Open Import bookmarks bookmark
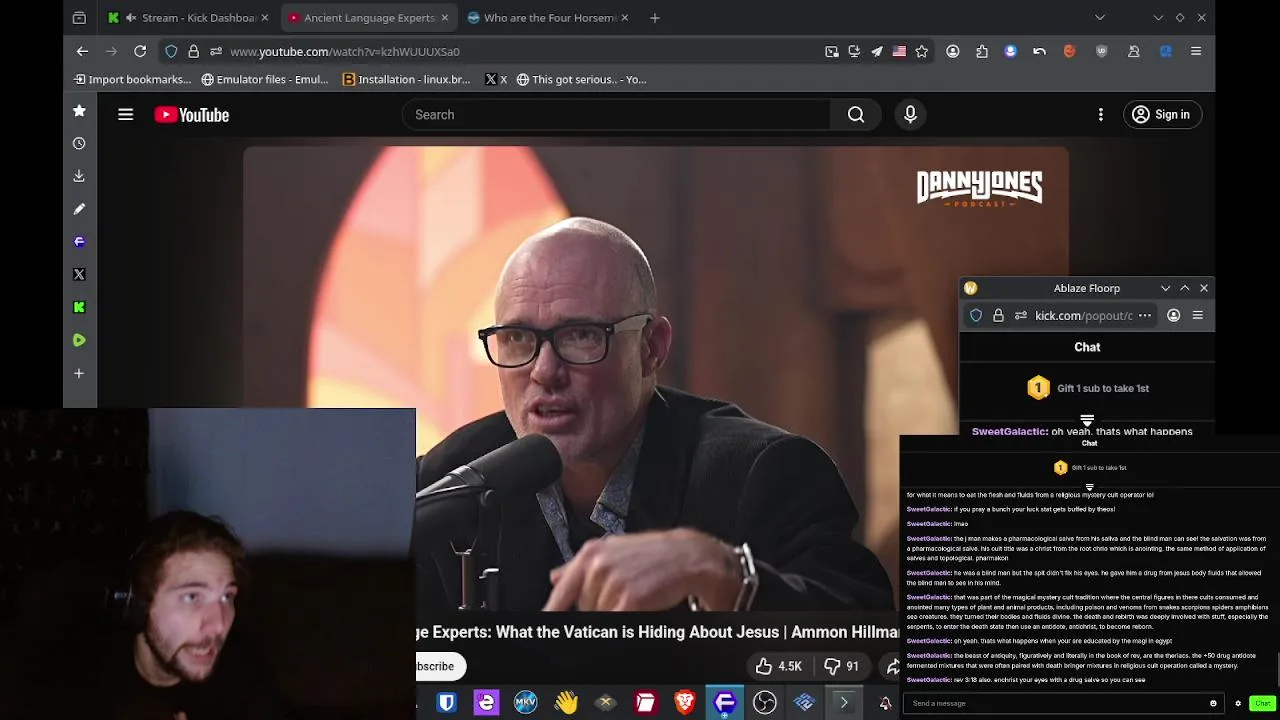 click(x=132, y=79)
